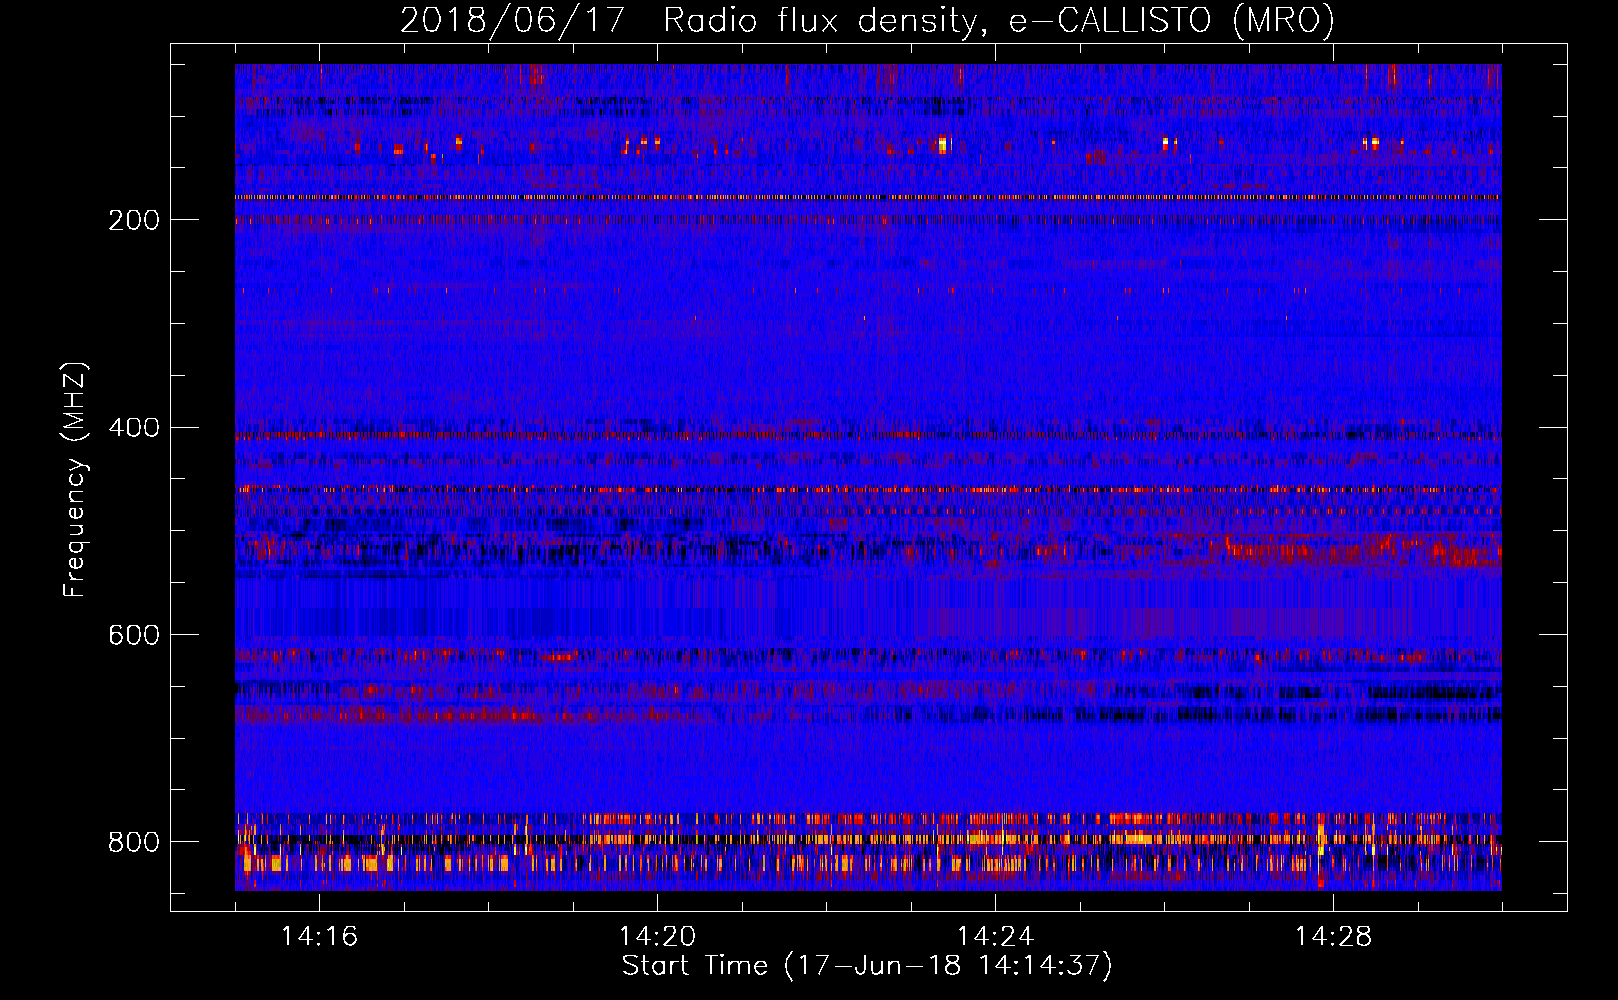Click the 14:28 time tick label
The width and height of the screenshot is (1618, 1000).
tap(1333, 936)
